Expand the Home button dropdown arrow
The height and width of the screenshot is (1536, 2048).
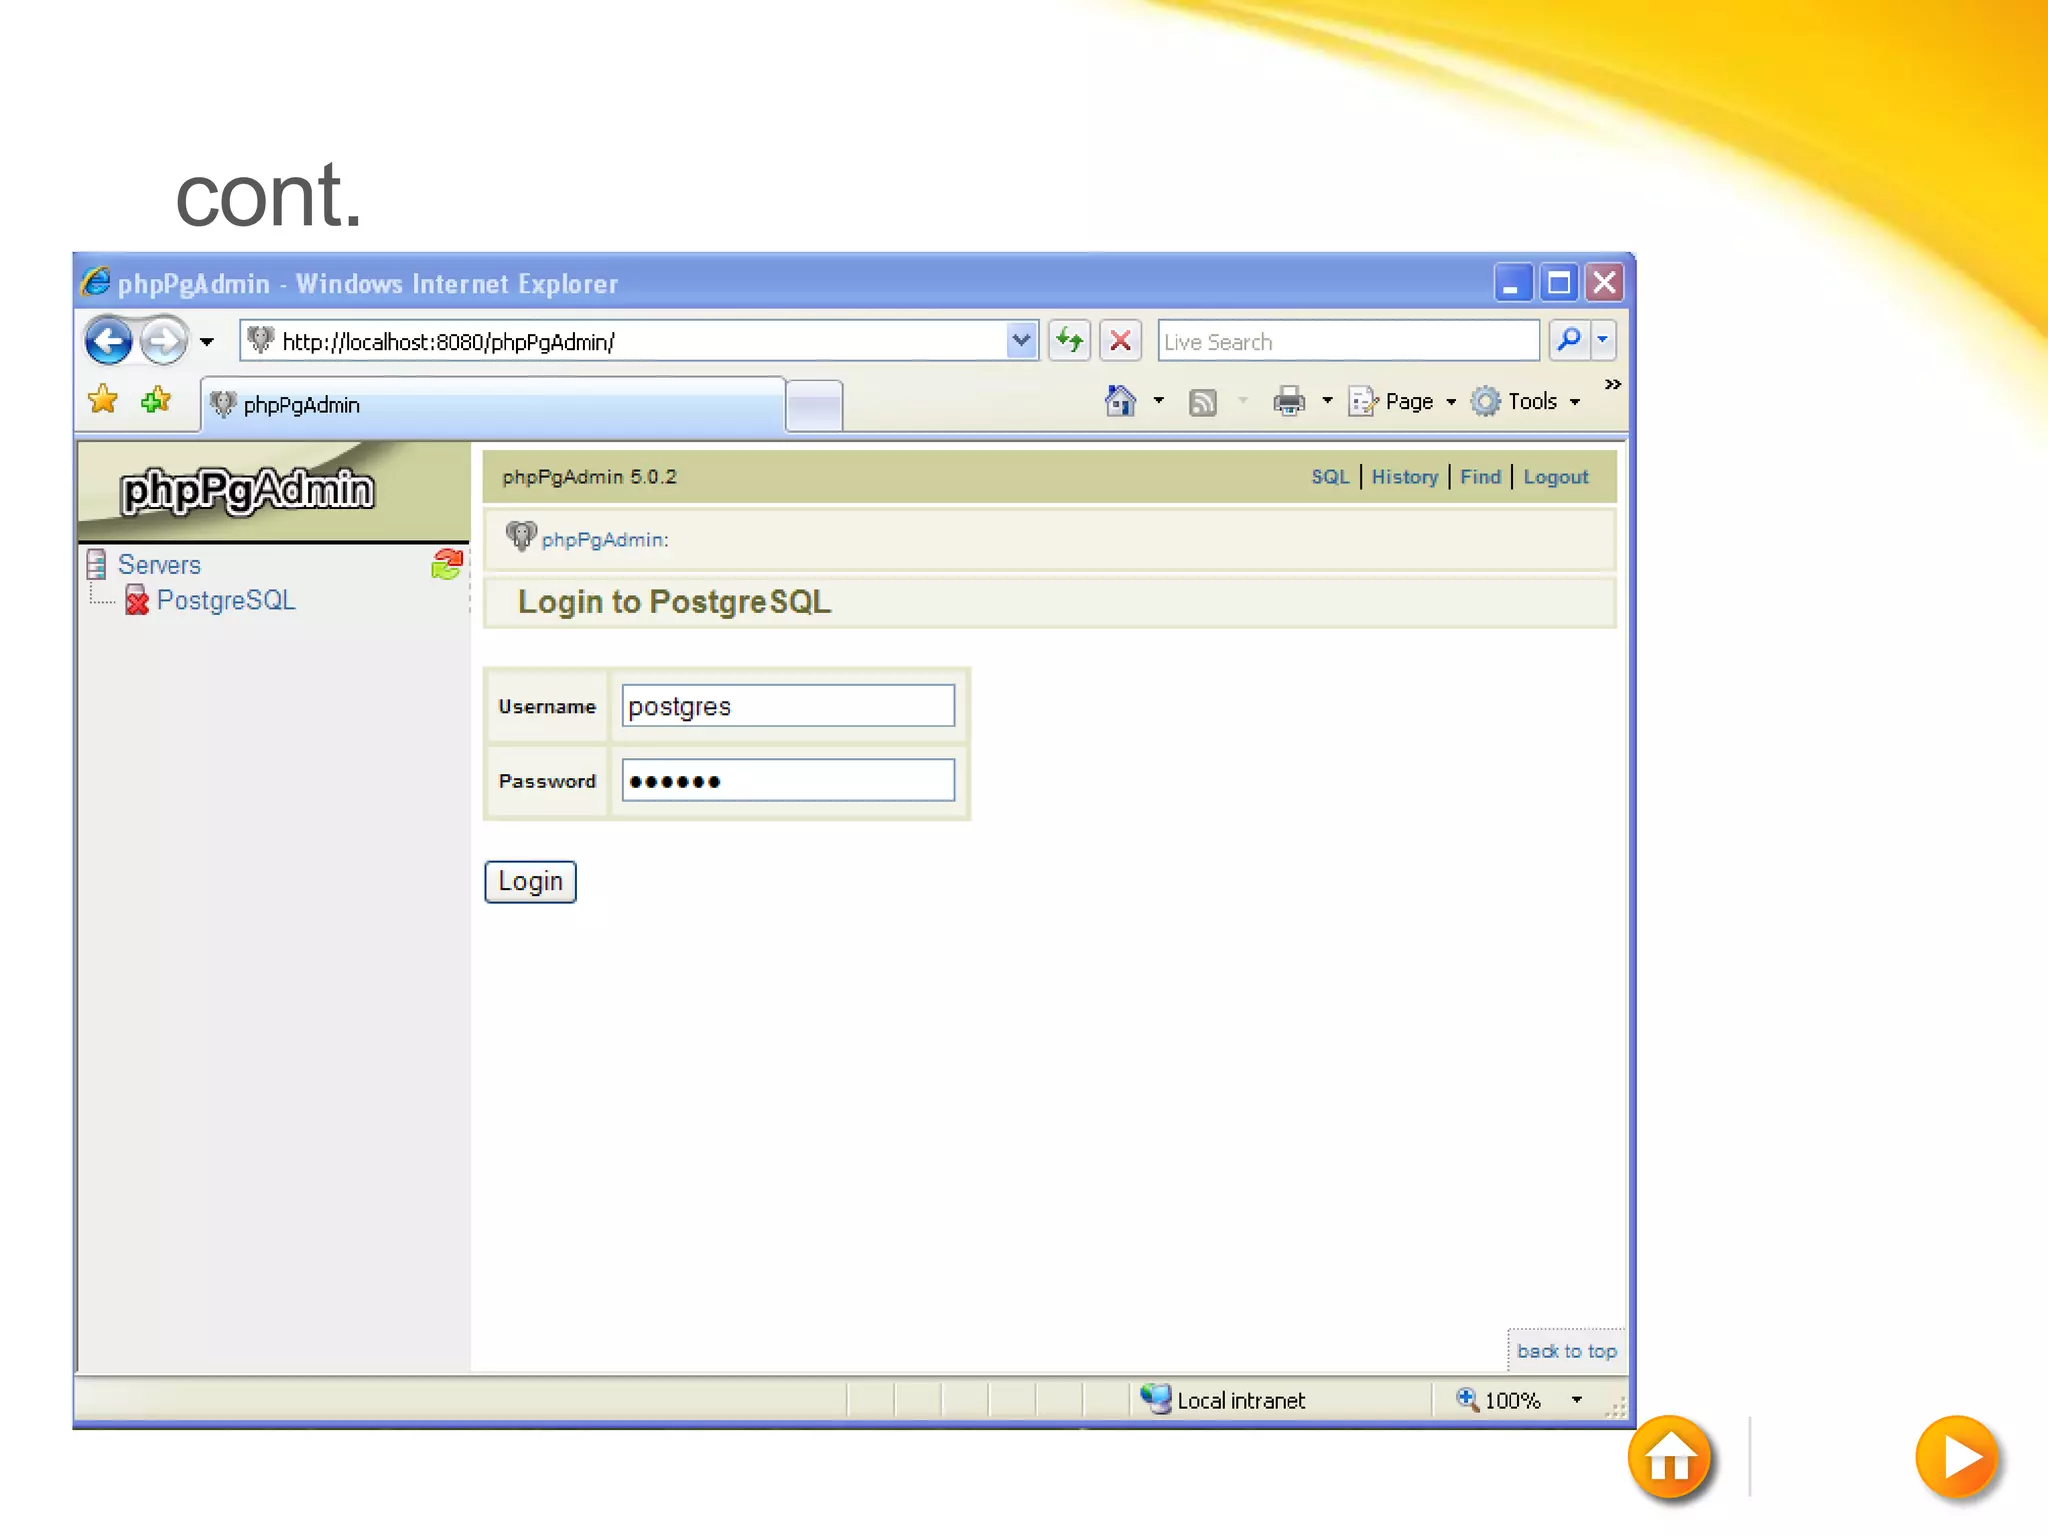pyautogui.click(x=1159, y=401)
